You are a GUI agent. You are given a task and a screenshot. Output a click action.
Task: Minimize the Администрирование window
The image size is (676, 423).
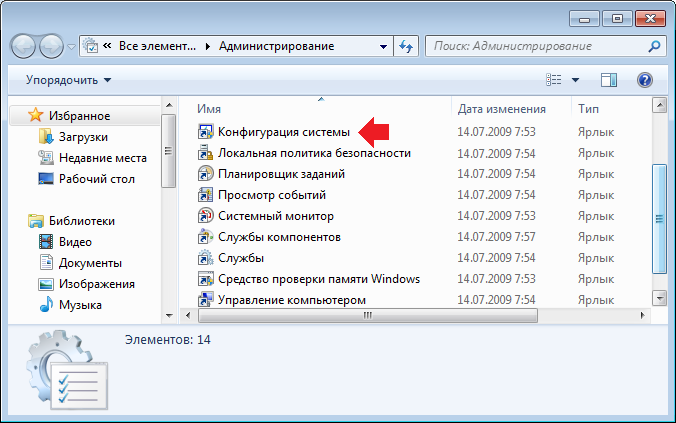click(x=584, y=19)
